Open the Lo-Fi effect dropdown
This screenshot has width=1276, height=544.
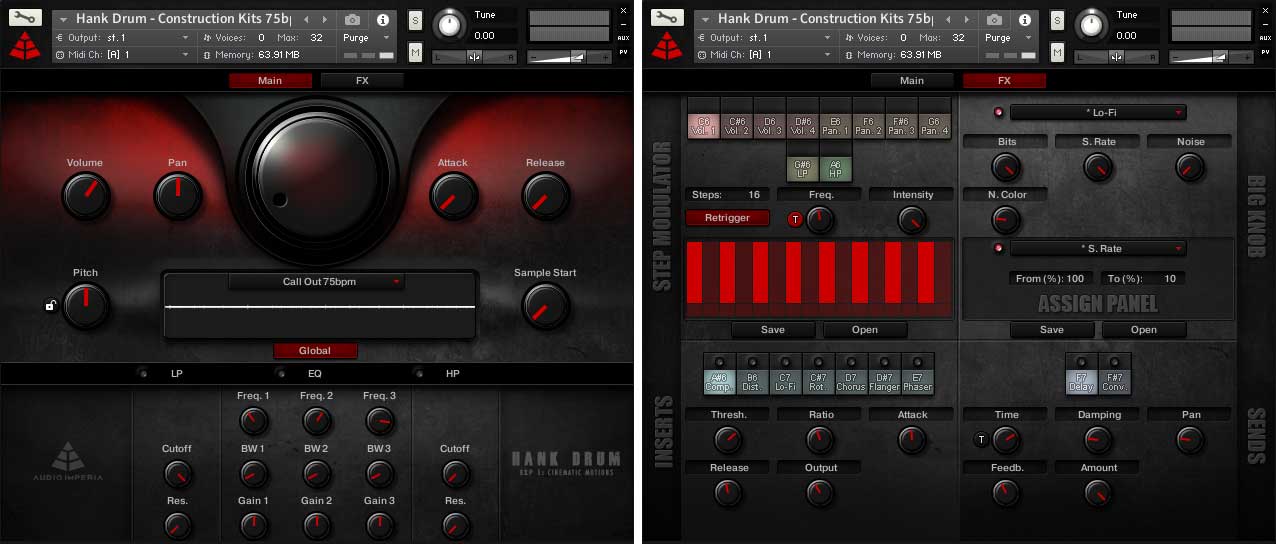(1098, 112)
